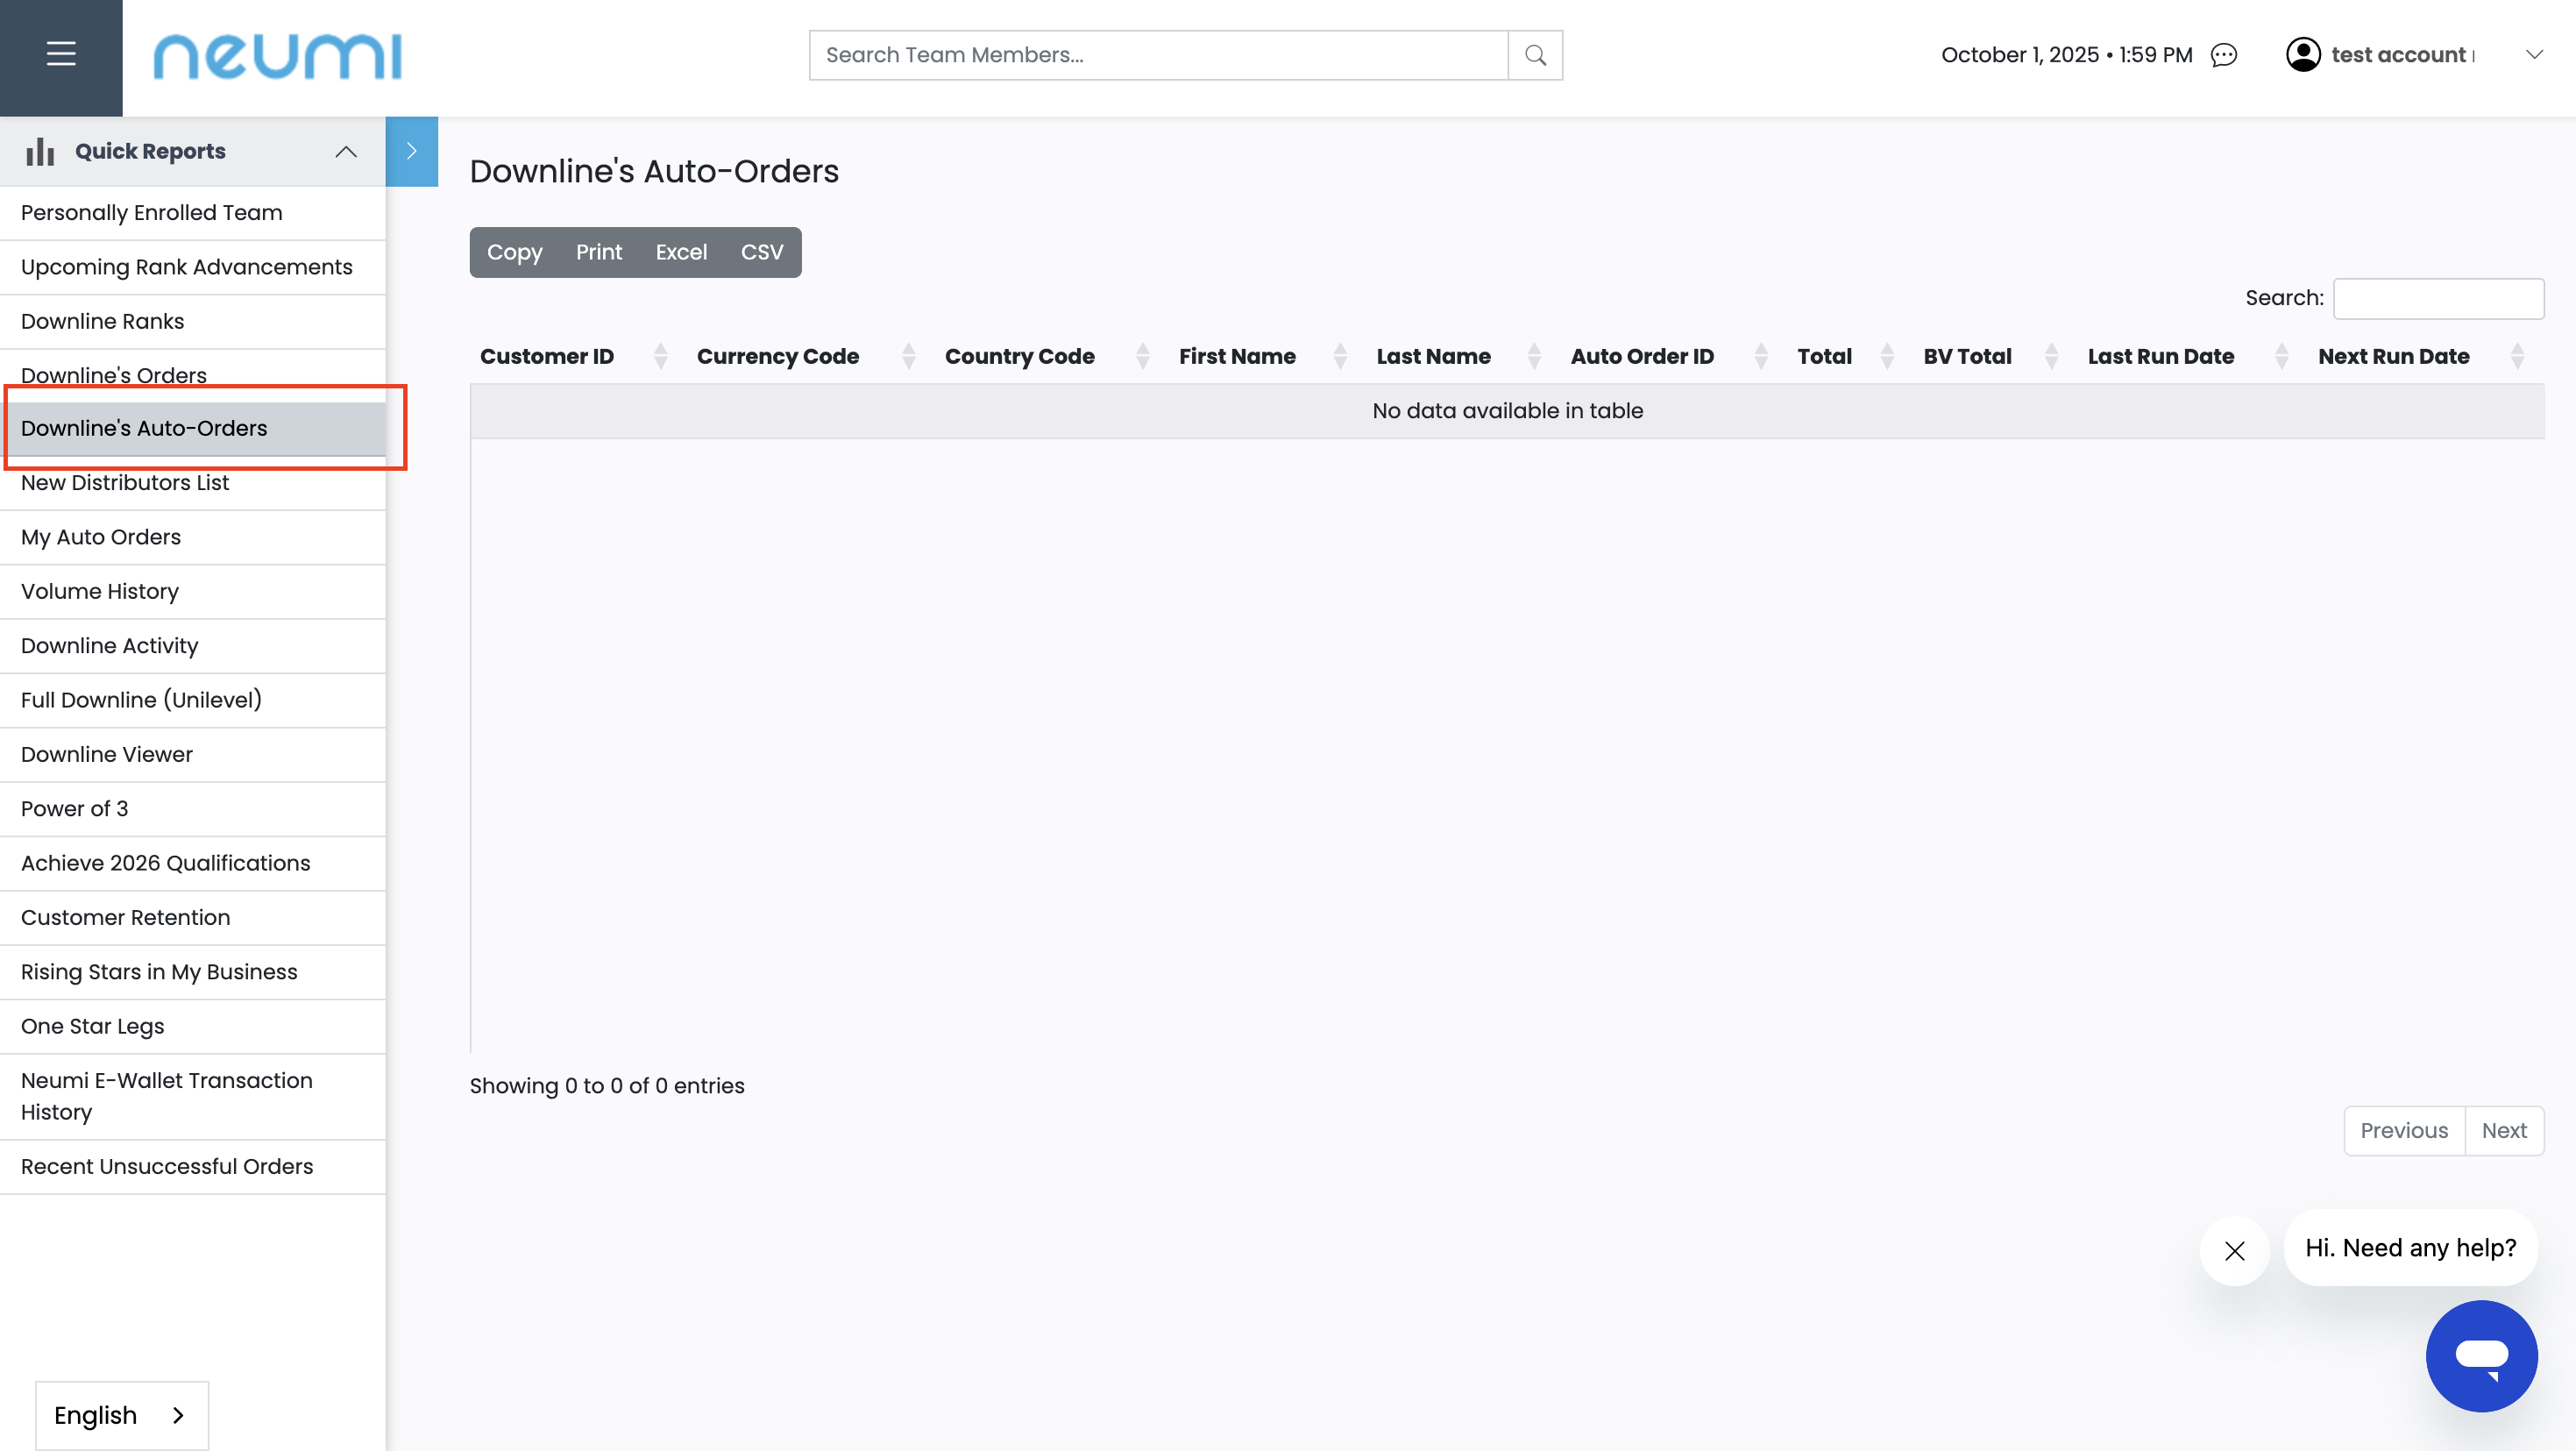Focus the table Search input field
Viewport: 2576px width, 1451px height.
coord(2438,298)
